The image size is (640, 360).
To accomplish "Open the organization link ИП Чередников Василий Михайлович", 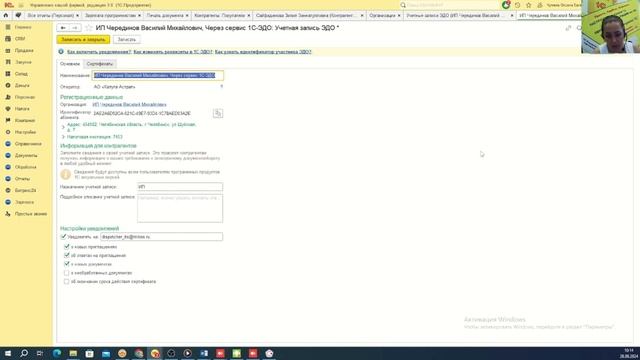I will tap(129, 104).
